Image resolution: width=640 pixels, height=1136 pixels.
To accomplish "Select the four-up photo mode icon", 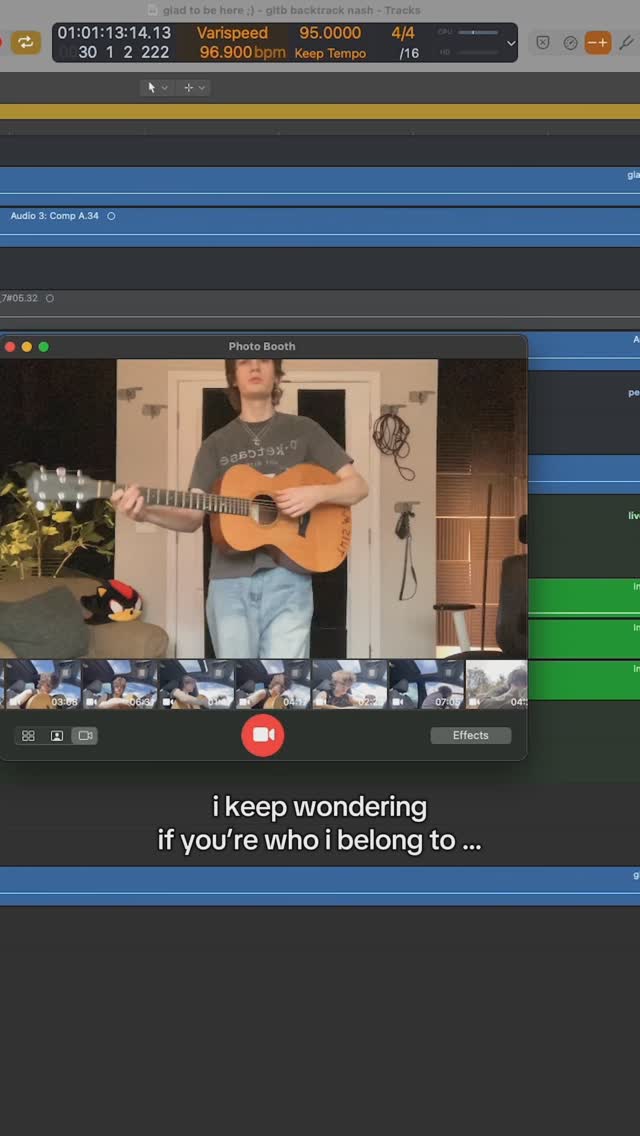I will point(28,736).
